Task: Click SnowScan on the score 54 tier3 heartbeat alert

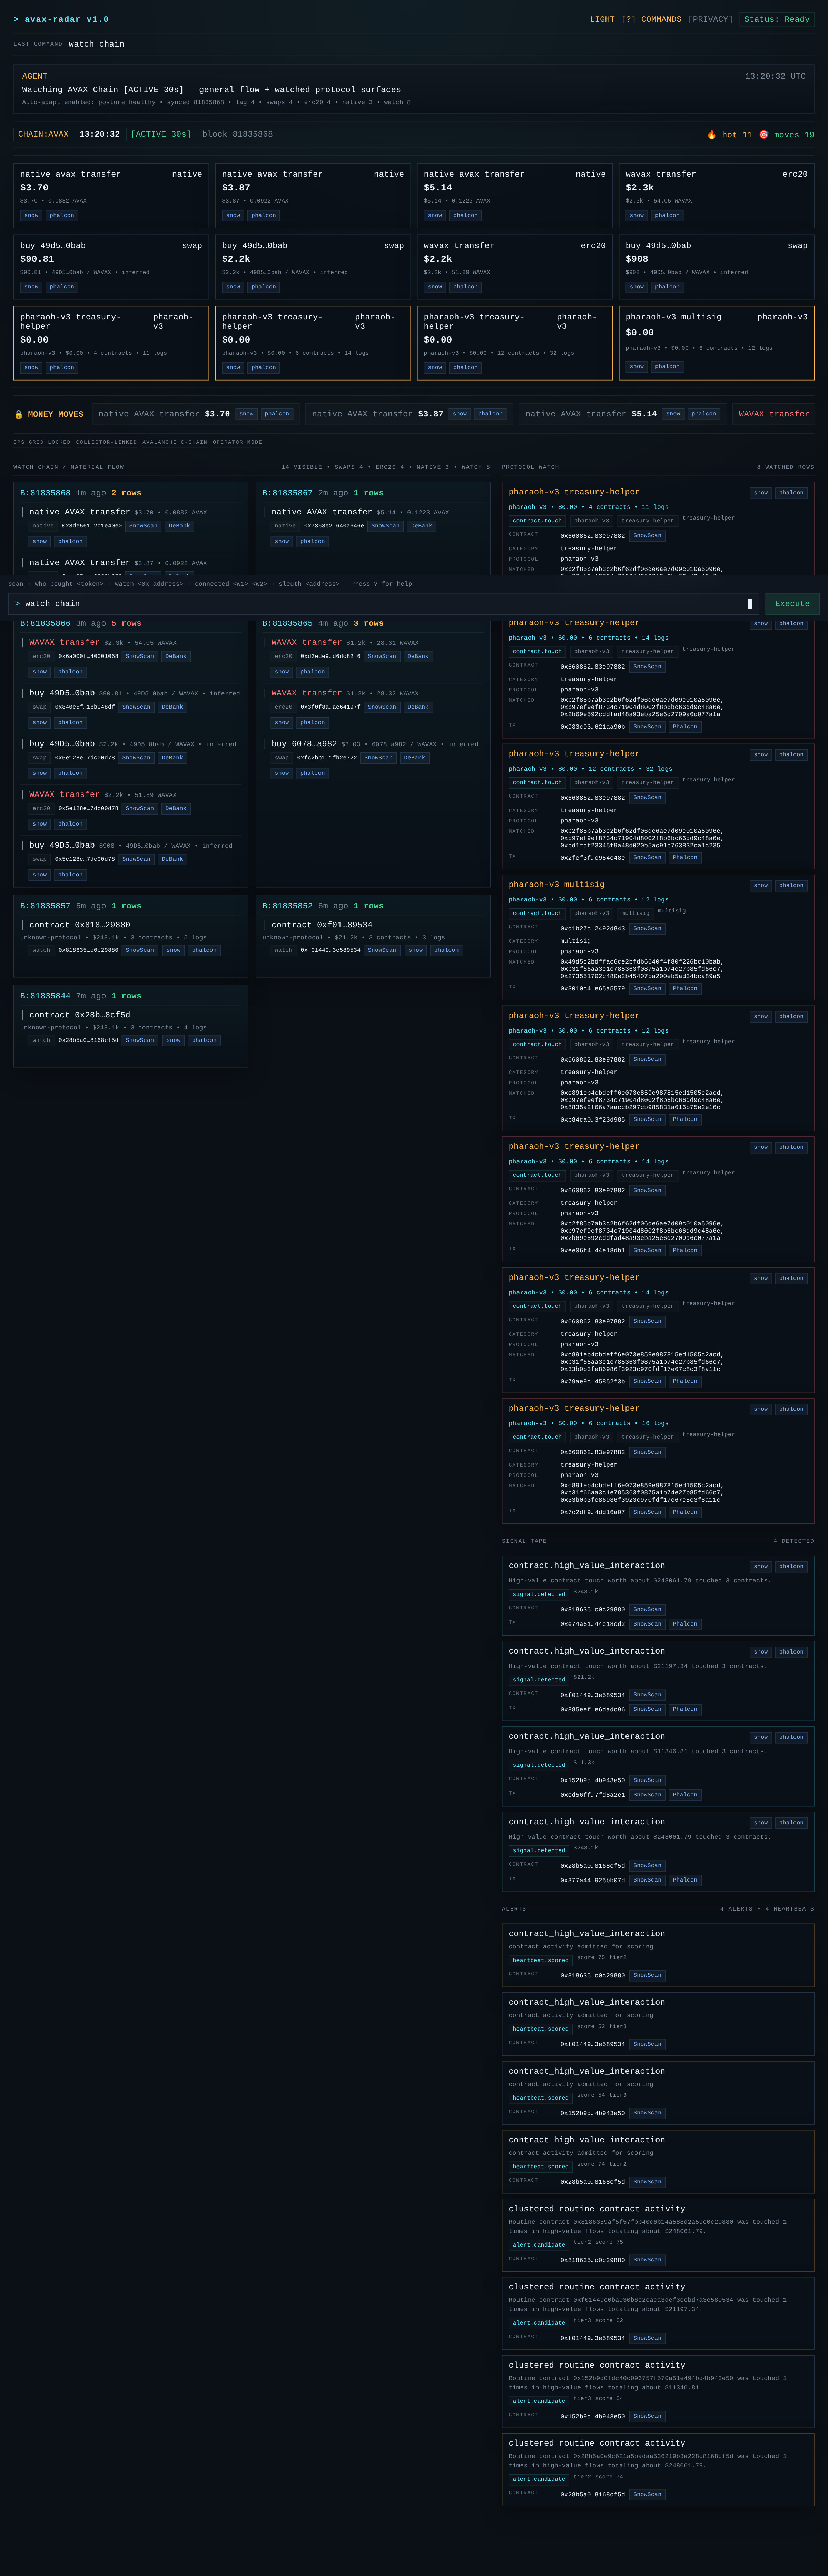Action: 647,2113
